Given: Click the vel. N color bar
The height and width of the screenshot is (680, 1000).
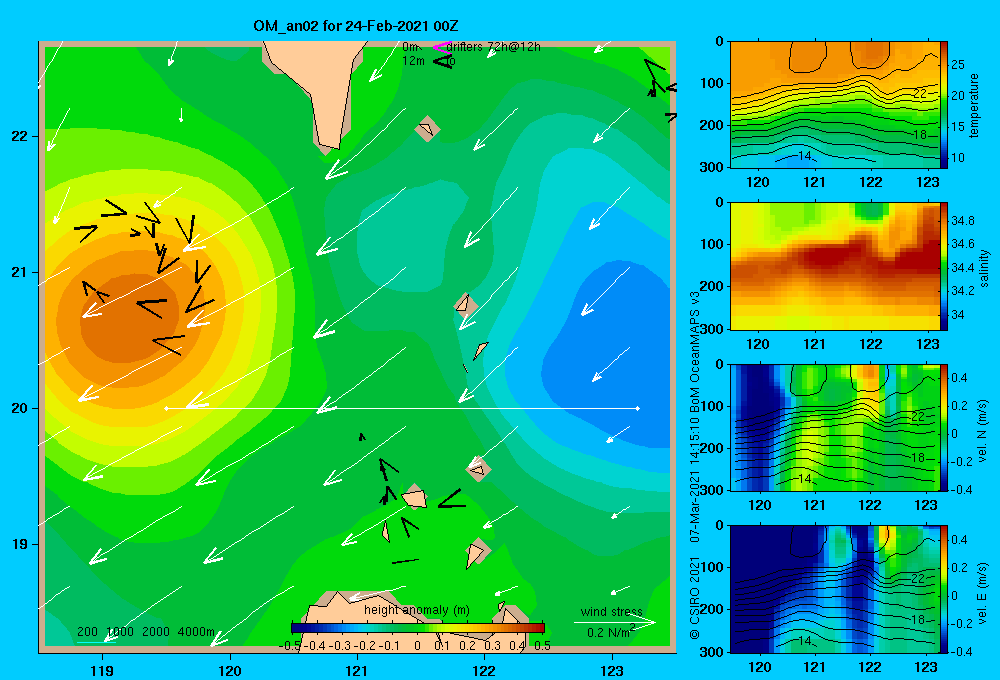Looking at the screenshot, I should (944, 427).
